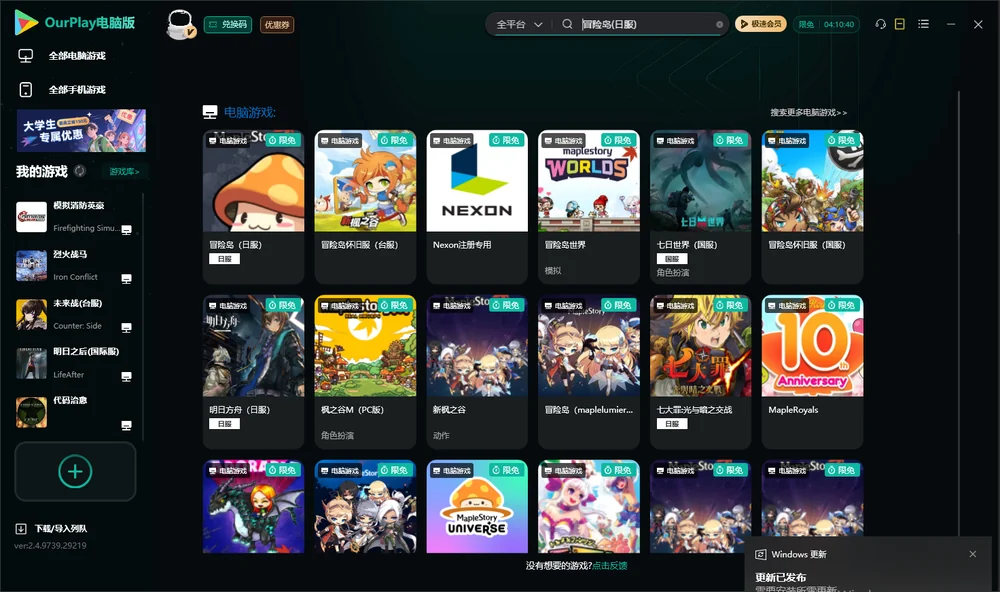This screenshot has height=592, width=1000.
Task: Click into the search input field
Action: pyautogui.click(x=645, y=24)
